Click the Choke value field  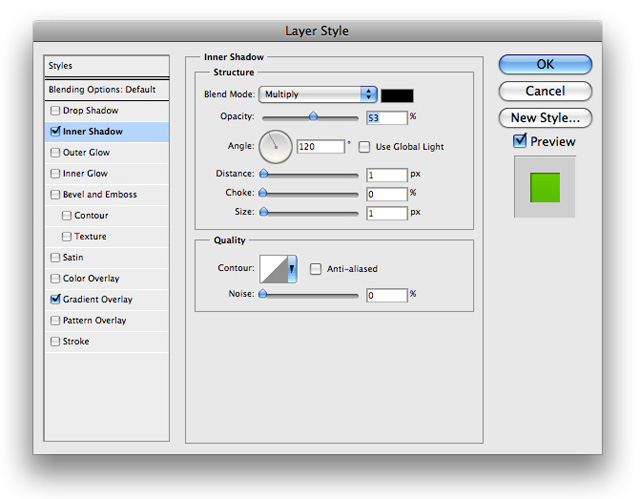click(387, 194)
